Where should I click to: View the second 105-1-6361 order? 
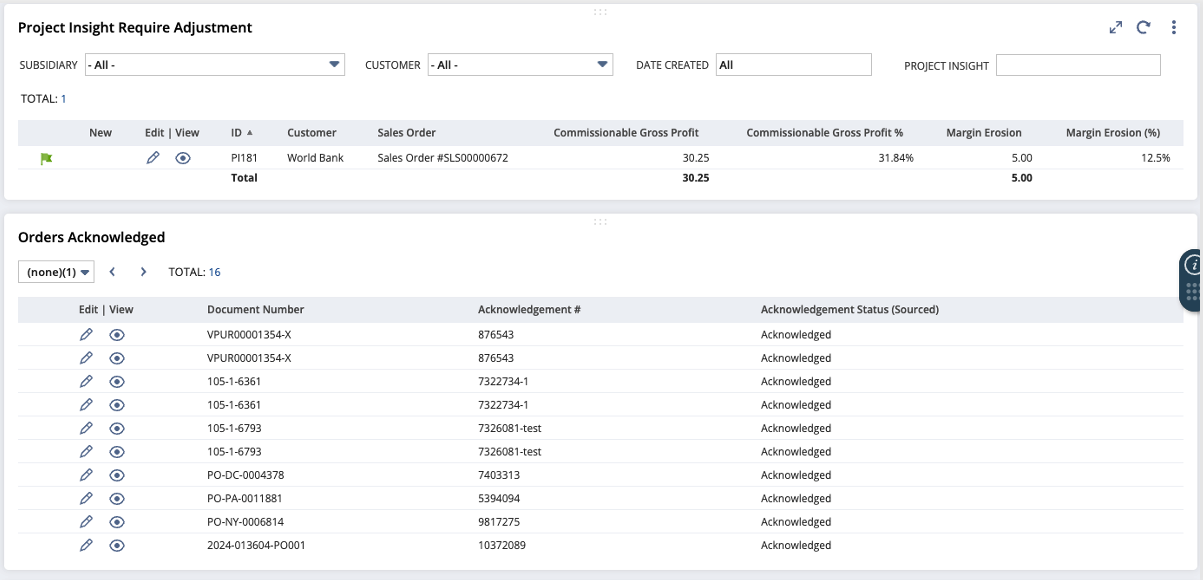tap(117, 405)
